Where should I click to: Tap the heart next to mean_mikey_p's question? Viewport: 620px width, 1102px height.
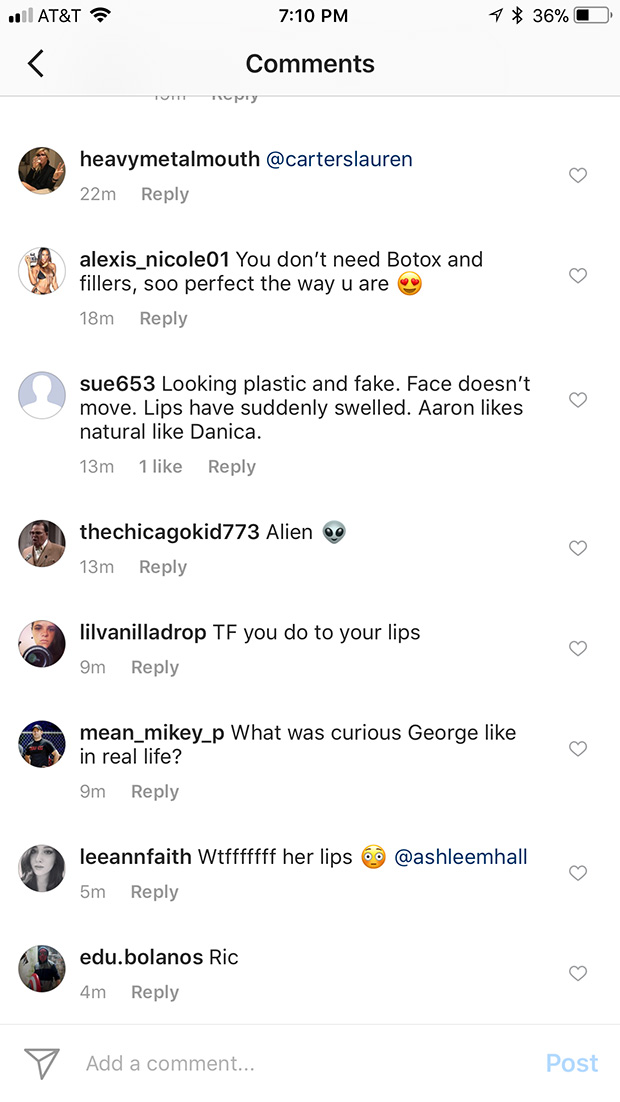point(578,748)
